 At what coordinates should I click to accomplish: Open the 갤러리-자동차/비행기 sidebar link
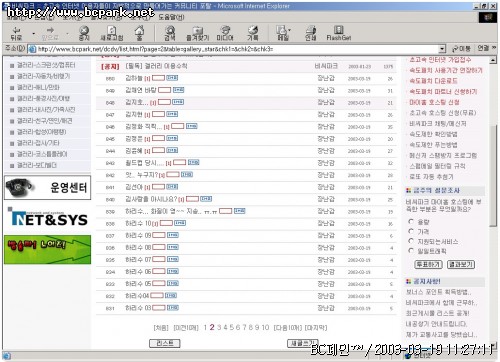[44, 76]
